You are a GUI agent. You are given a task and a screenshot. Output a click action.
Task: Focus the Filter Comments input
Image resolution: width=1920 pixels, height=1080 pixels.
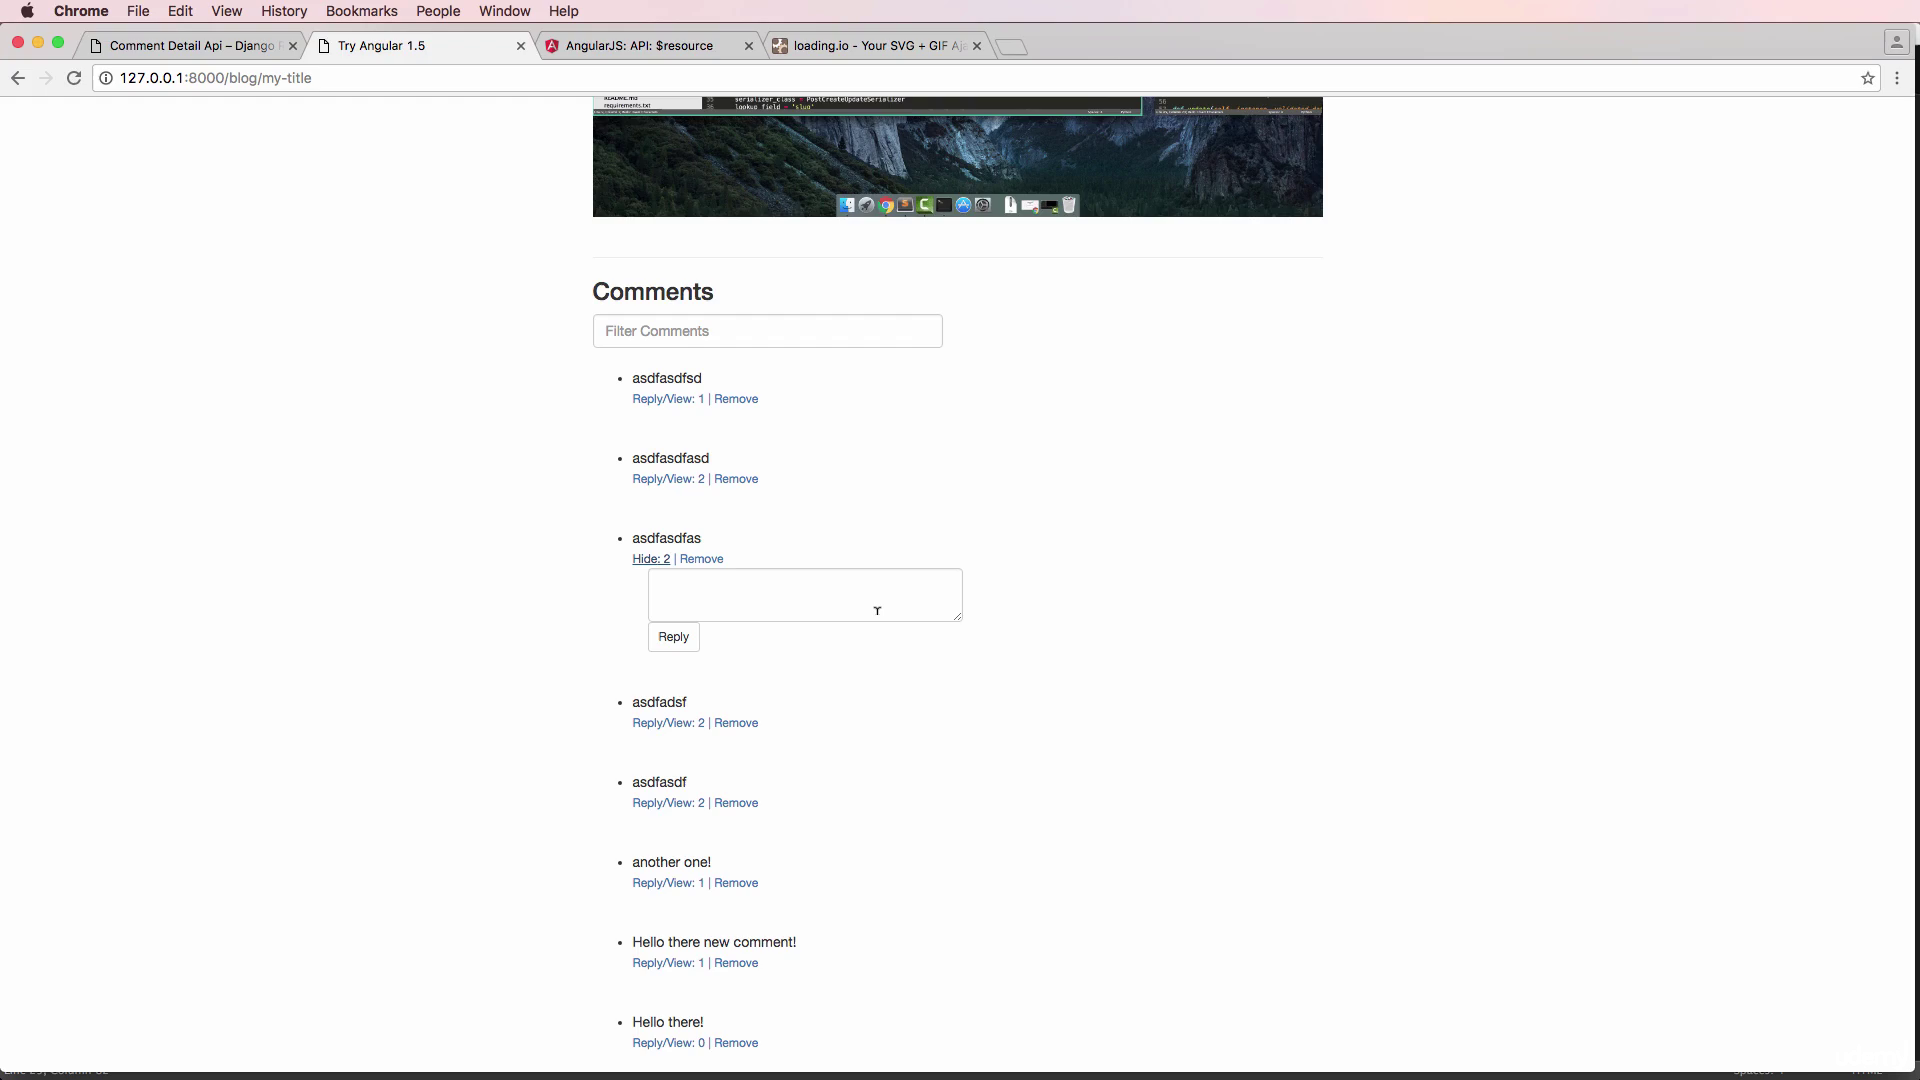[x=767, y=331]
